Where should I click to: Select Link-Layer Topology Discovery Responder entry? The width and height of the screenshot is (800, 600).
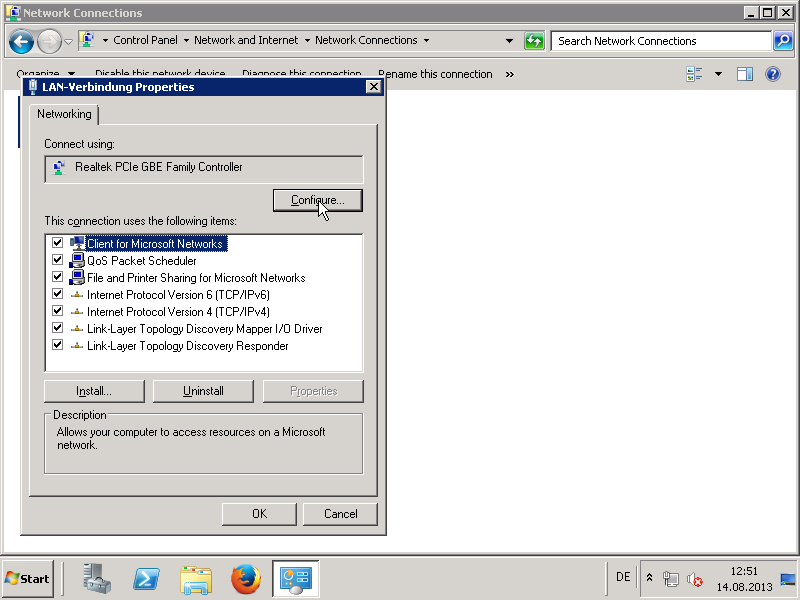tap(187, 346)
